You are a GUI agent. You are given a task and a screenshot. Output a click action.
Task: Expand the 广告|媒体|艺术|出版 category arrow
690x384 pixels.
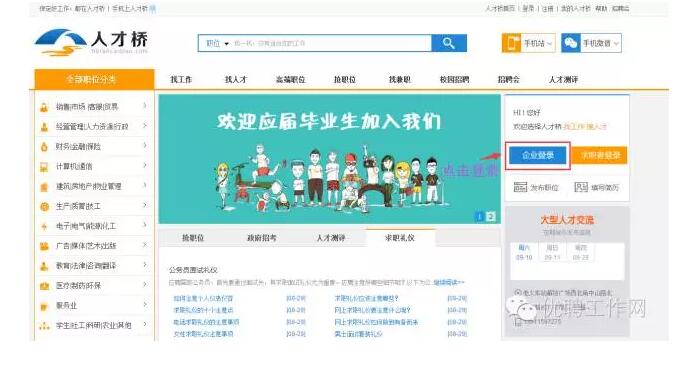click(145, 245)
